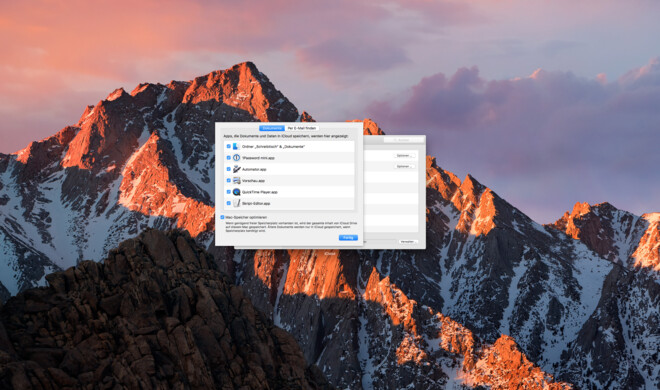Uncheck the Script-Editor.app checkbox
Screen dimensions: 660x390
[229, 203]
